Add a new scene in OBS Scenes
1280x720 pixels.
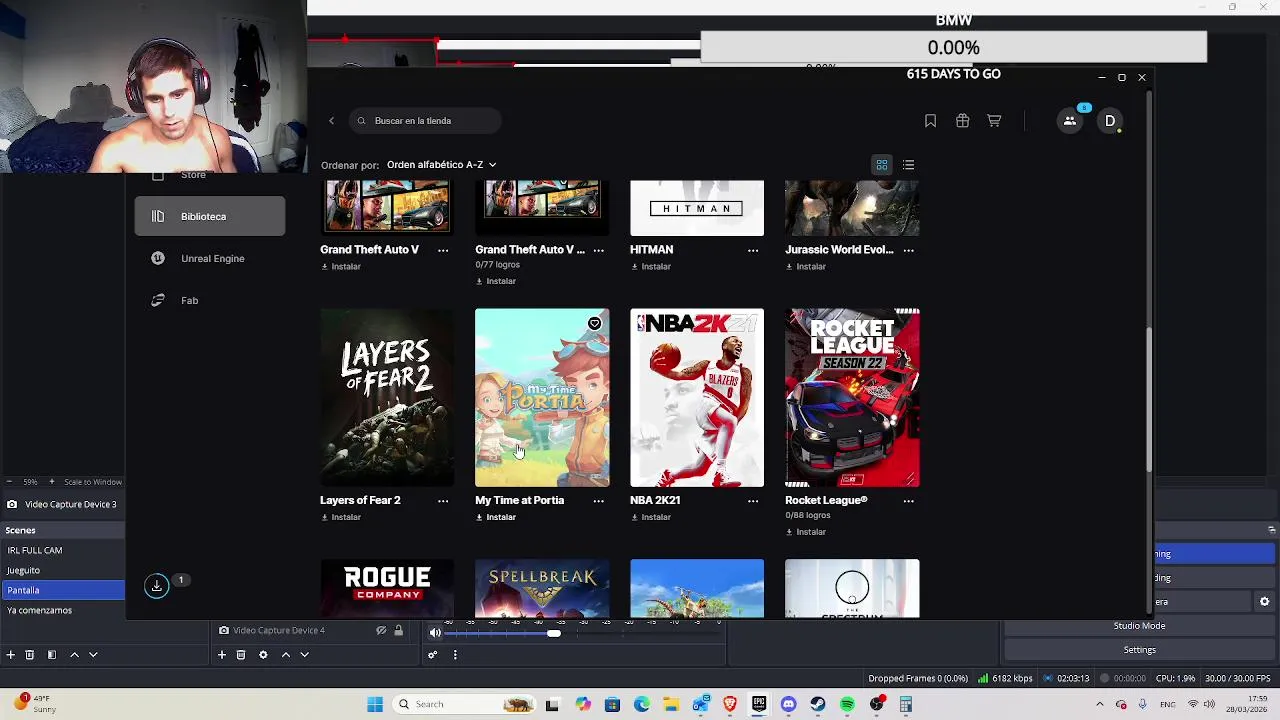click(x=11, y=655)
